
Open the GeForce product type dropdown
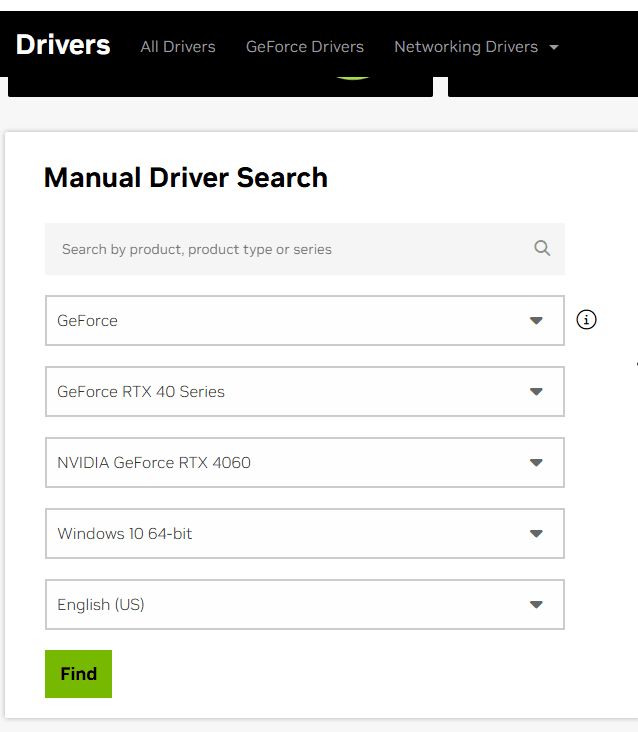[x=290, y=321]
